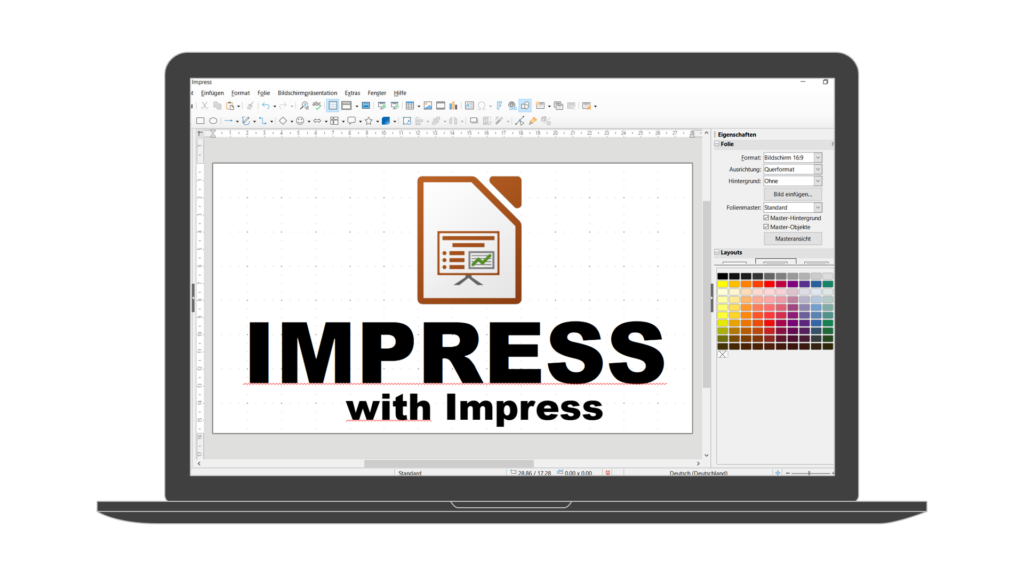1024x576 pixels.
Task: Open the Ausrichtung dropdown
Action: click(818, 169)
